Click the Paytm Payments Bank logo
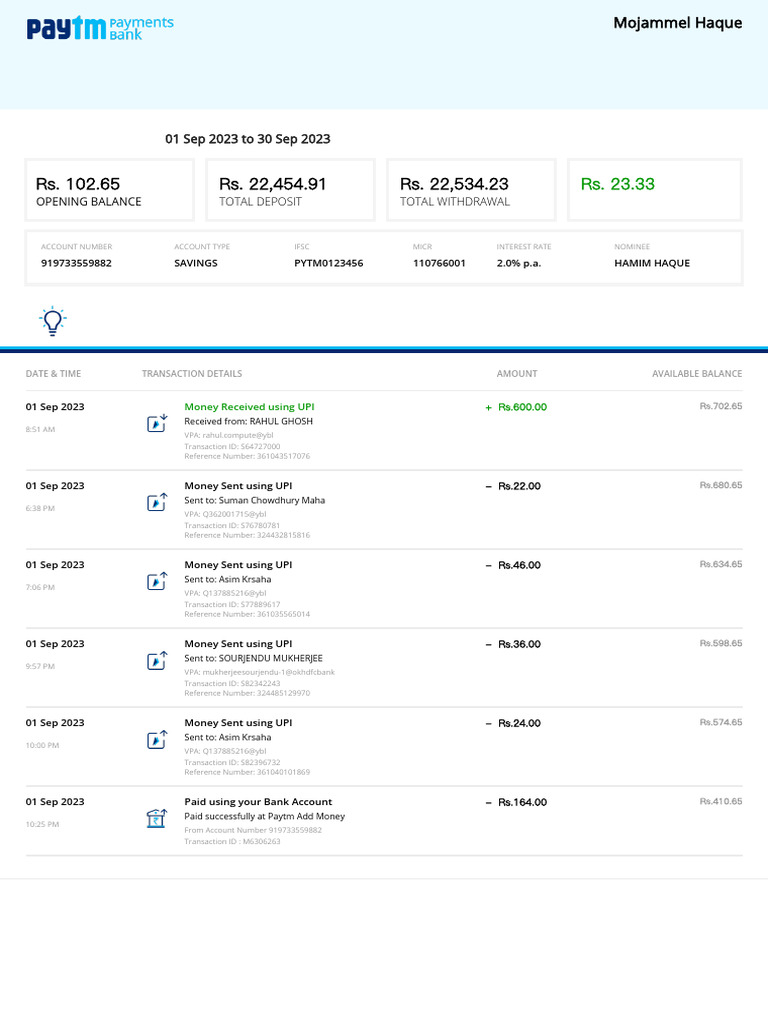Viewport: 768px width, 1024px height. (x=99, y=28)
